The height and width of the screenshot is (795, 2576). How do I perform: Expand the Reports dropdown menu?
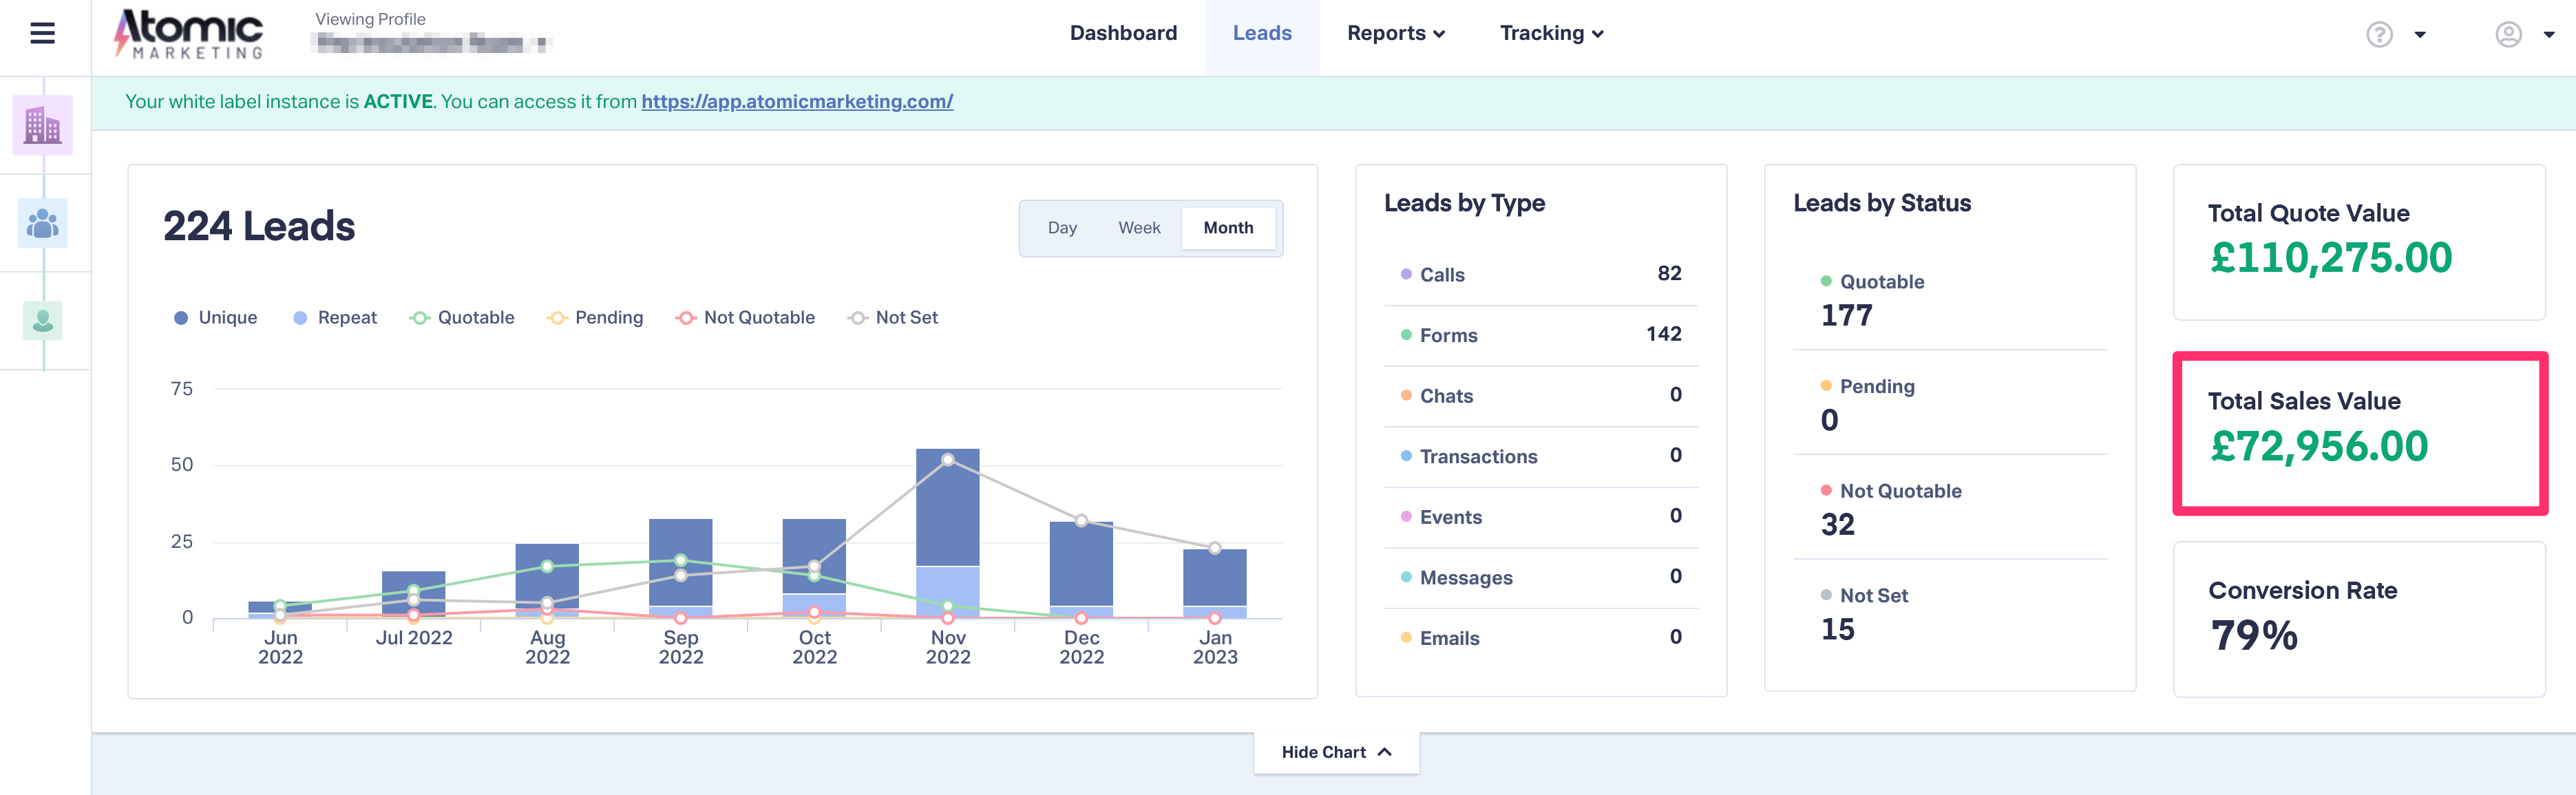tap(1395, 34)
